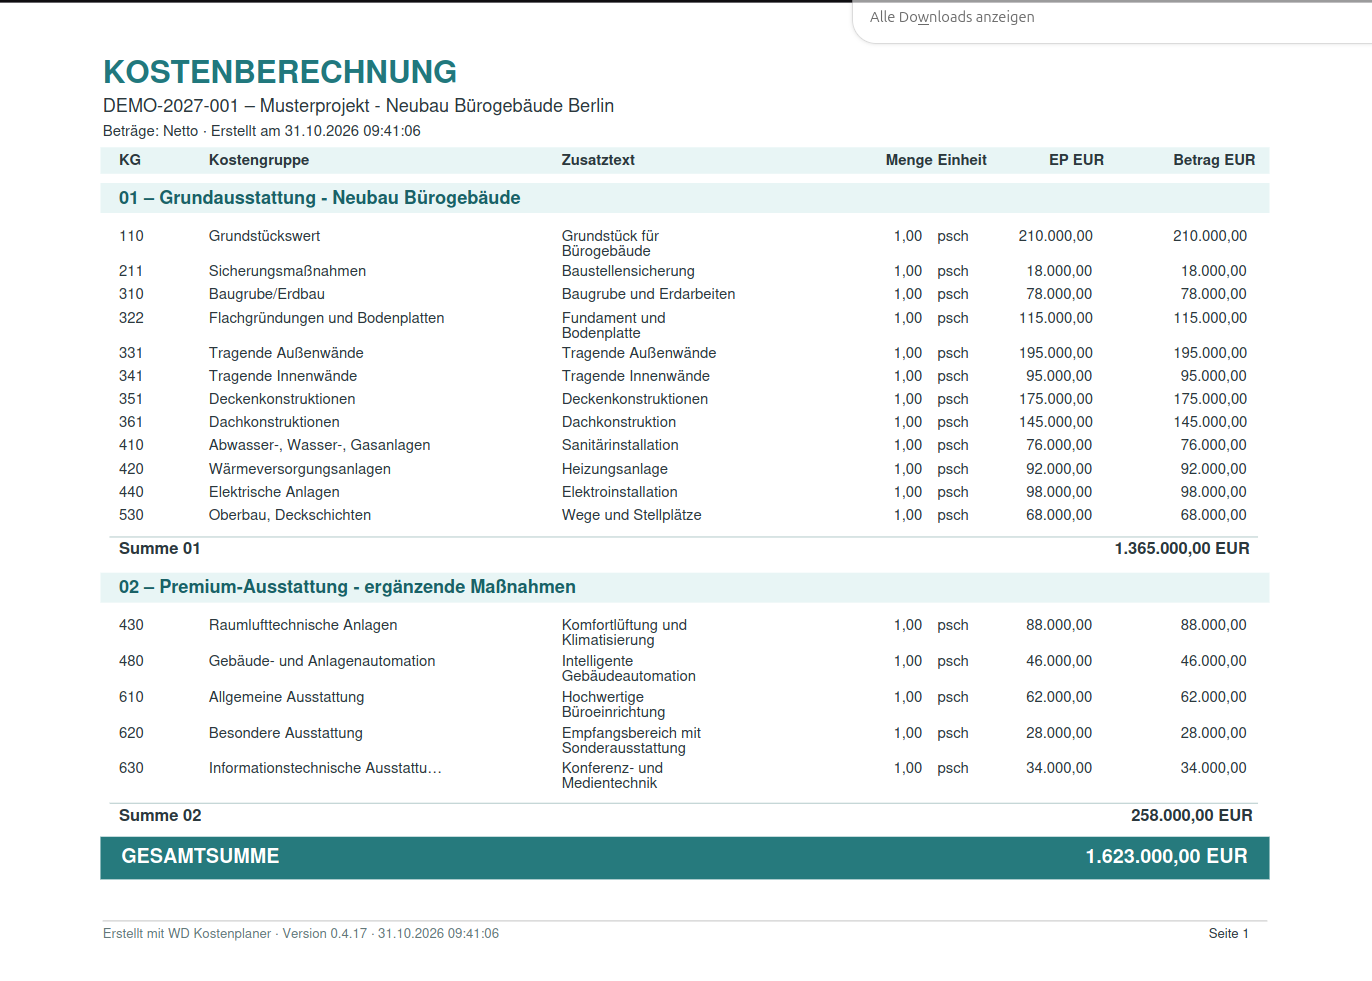Screen dimensions: 1372x981
Task: Click the 'KG' column header
Action: tap(130, 160)
